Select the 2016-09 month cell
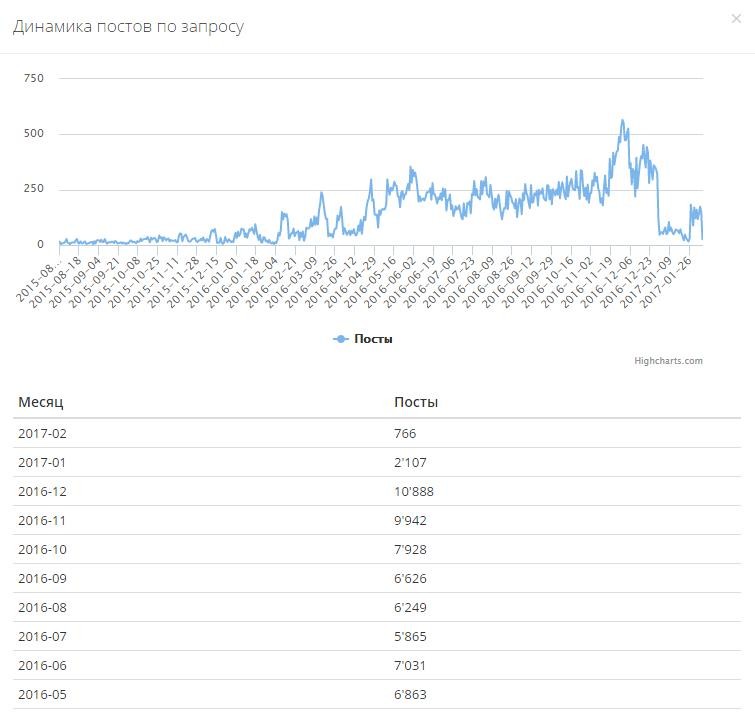 [42, 578]
